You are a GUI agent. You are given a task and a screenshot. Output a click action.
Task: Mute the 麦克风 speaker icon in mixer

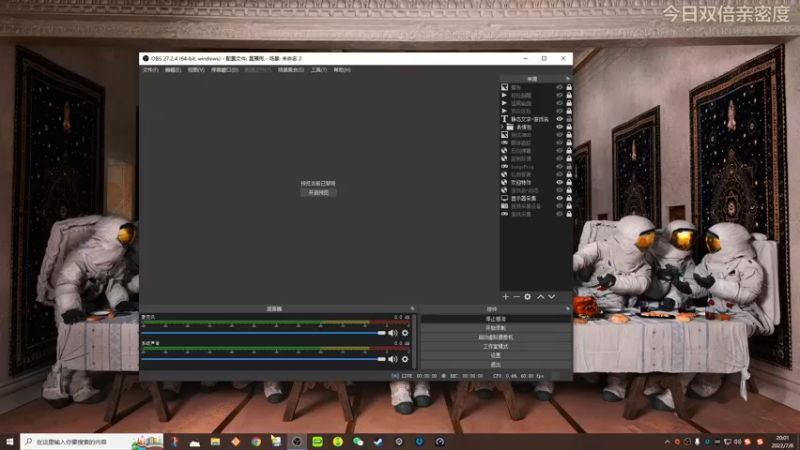392,333
